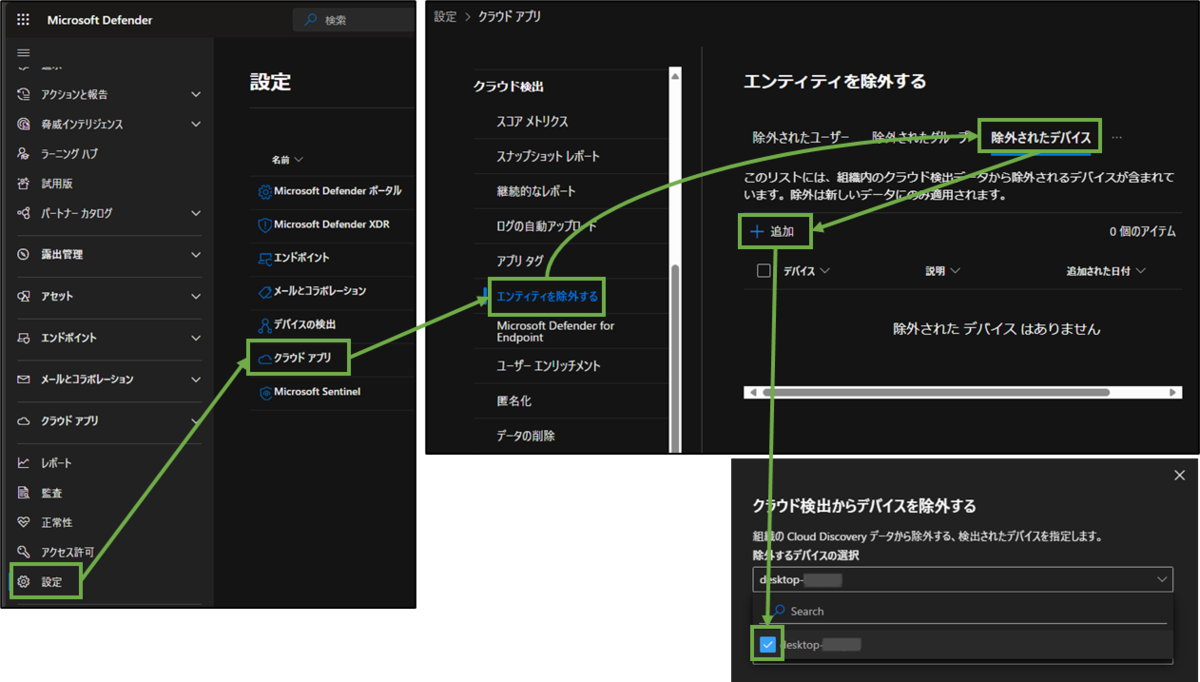Sort by the 追加された日付 column
Screen dimensions: 1200x682
click(x=1105, y=270)
